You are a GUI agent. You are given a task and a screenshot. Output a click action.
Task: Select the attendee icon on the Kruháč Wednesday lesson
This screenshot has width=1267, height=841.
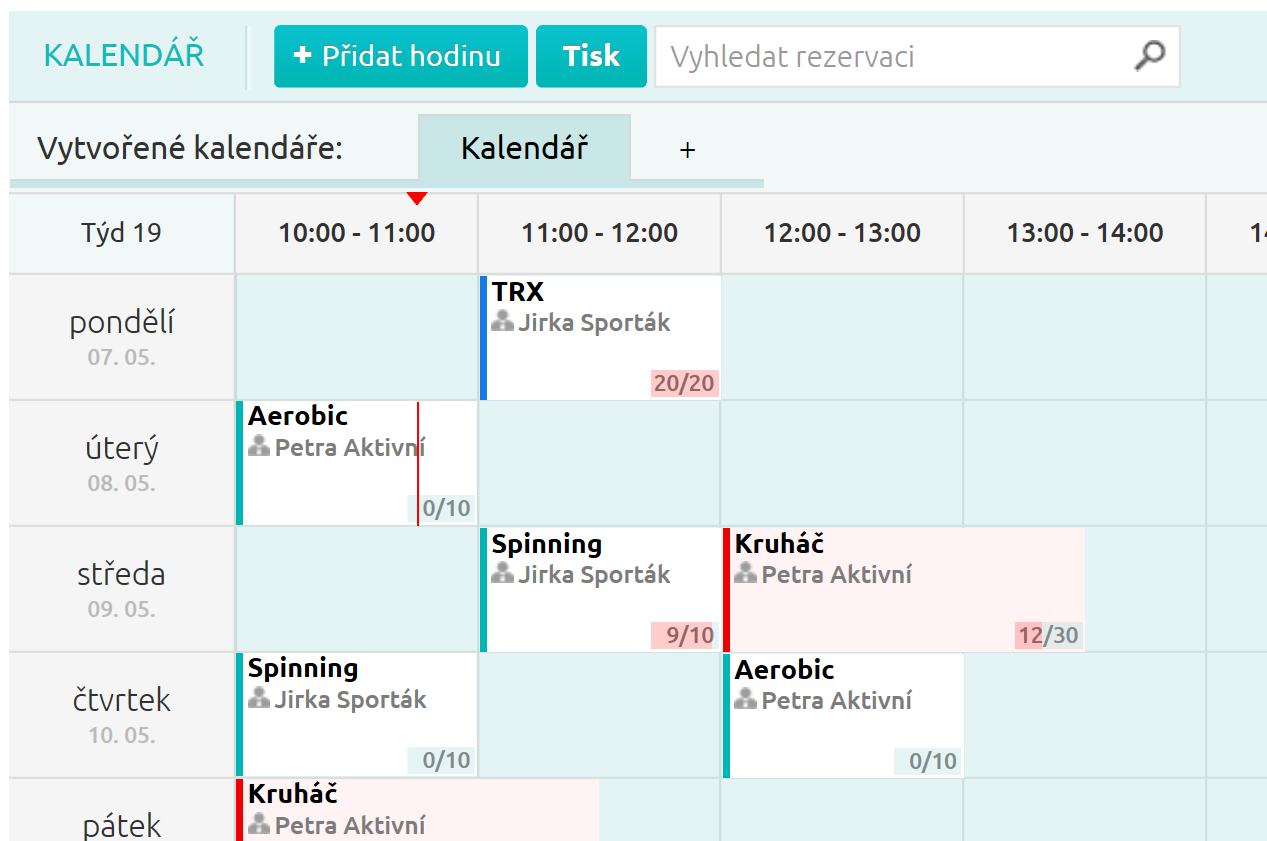tap(746, 574)
